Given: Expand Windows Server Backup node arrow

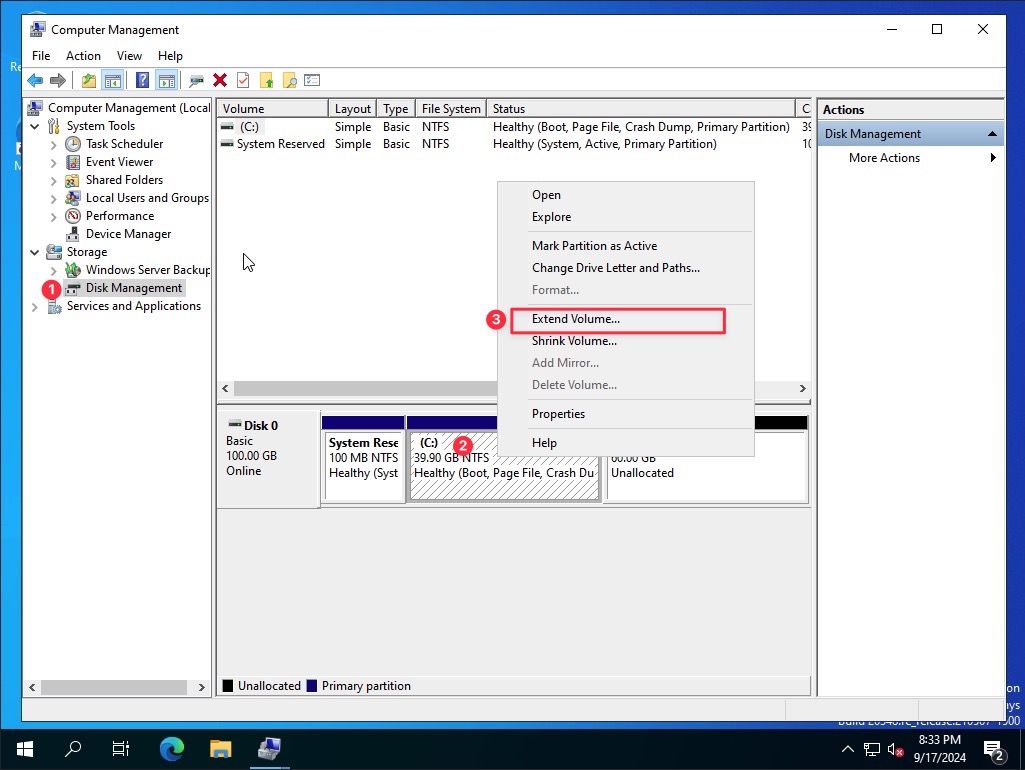Looking at the screenshot, I should pyautogui.click(x=54, y=270).
